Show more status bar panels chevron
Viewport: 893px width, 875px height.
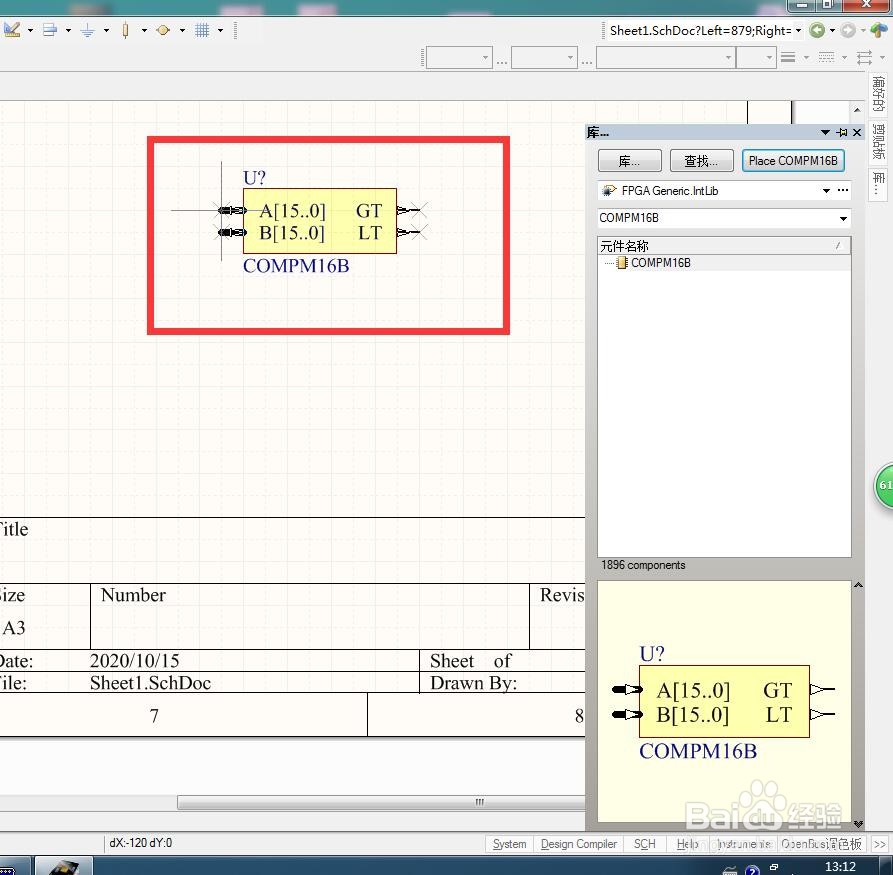[x=880, y=844]
